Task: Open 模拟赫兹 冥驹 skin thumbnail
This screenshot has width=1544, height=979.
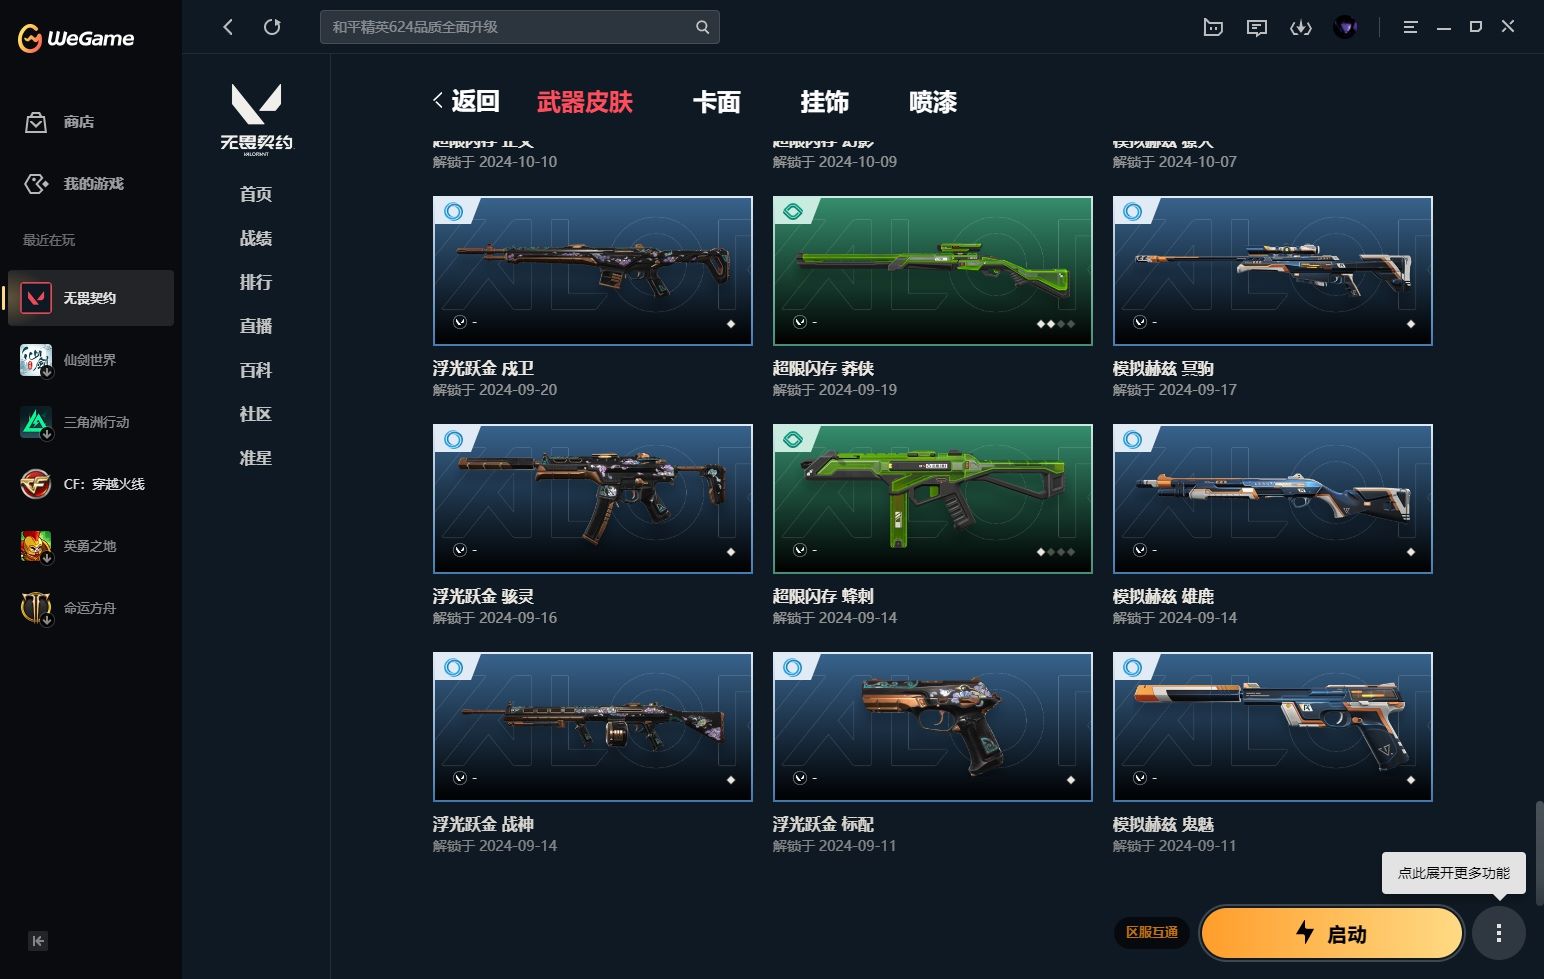Action: point(1273,271)
